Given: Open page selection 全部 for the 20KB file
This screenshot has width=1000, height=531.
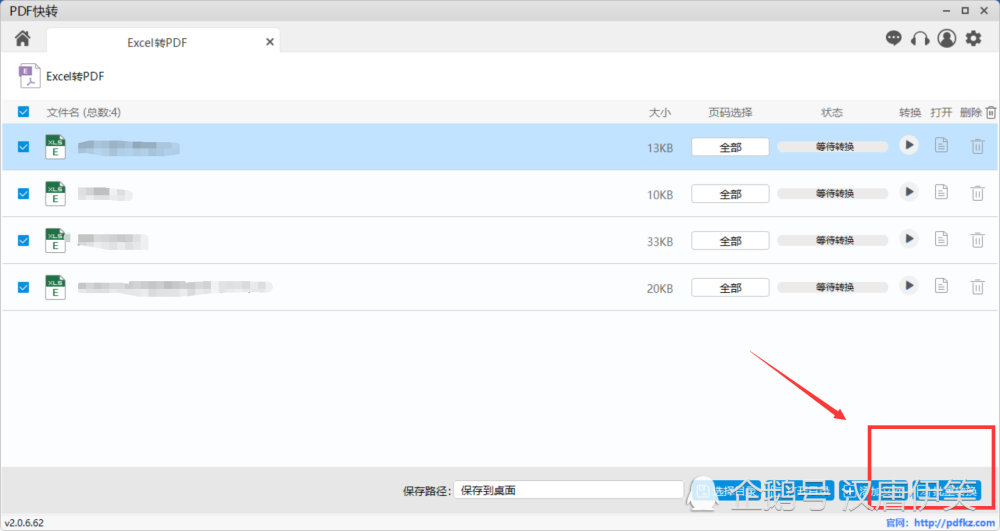Looking at the screenshot, I should (x=730, y=287).
